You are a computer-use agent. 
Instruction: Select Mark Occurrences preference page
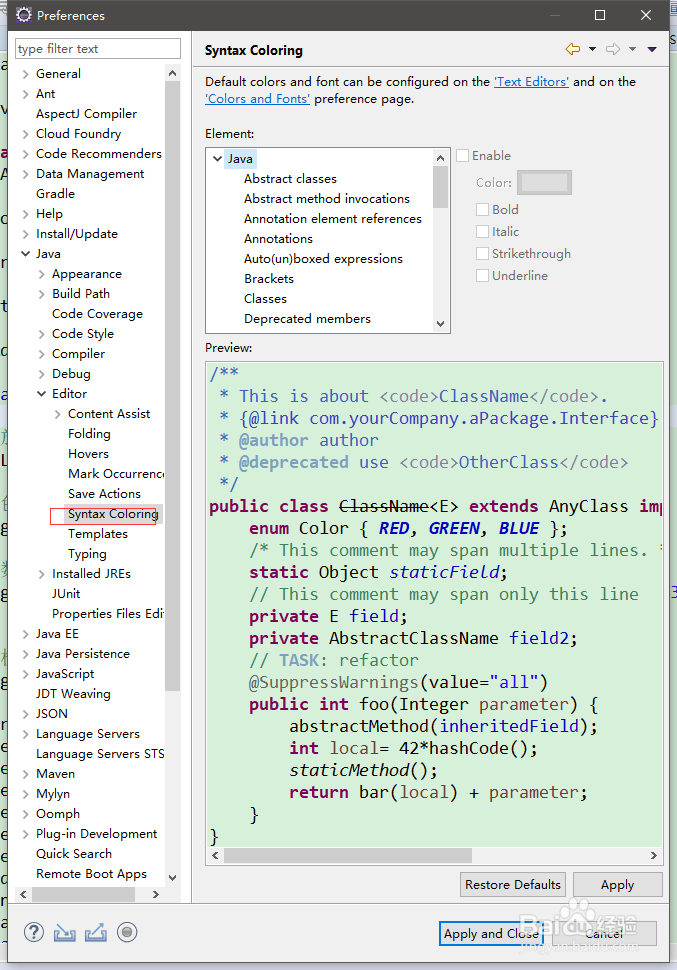point(116,474)
